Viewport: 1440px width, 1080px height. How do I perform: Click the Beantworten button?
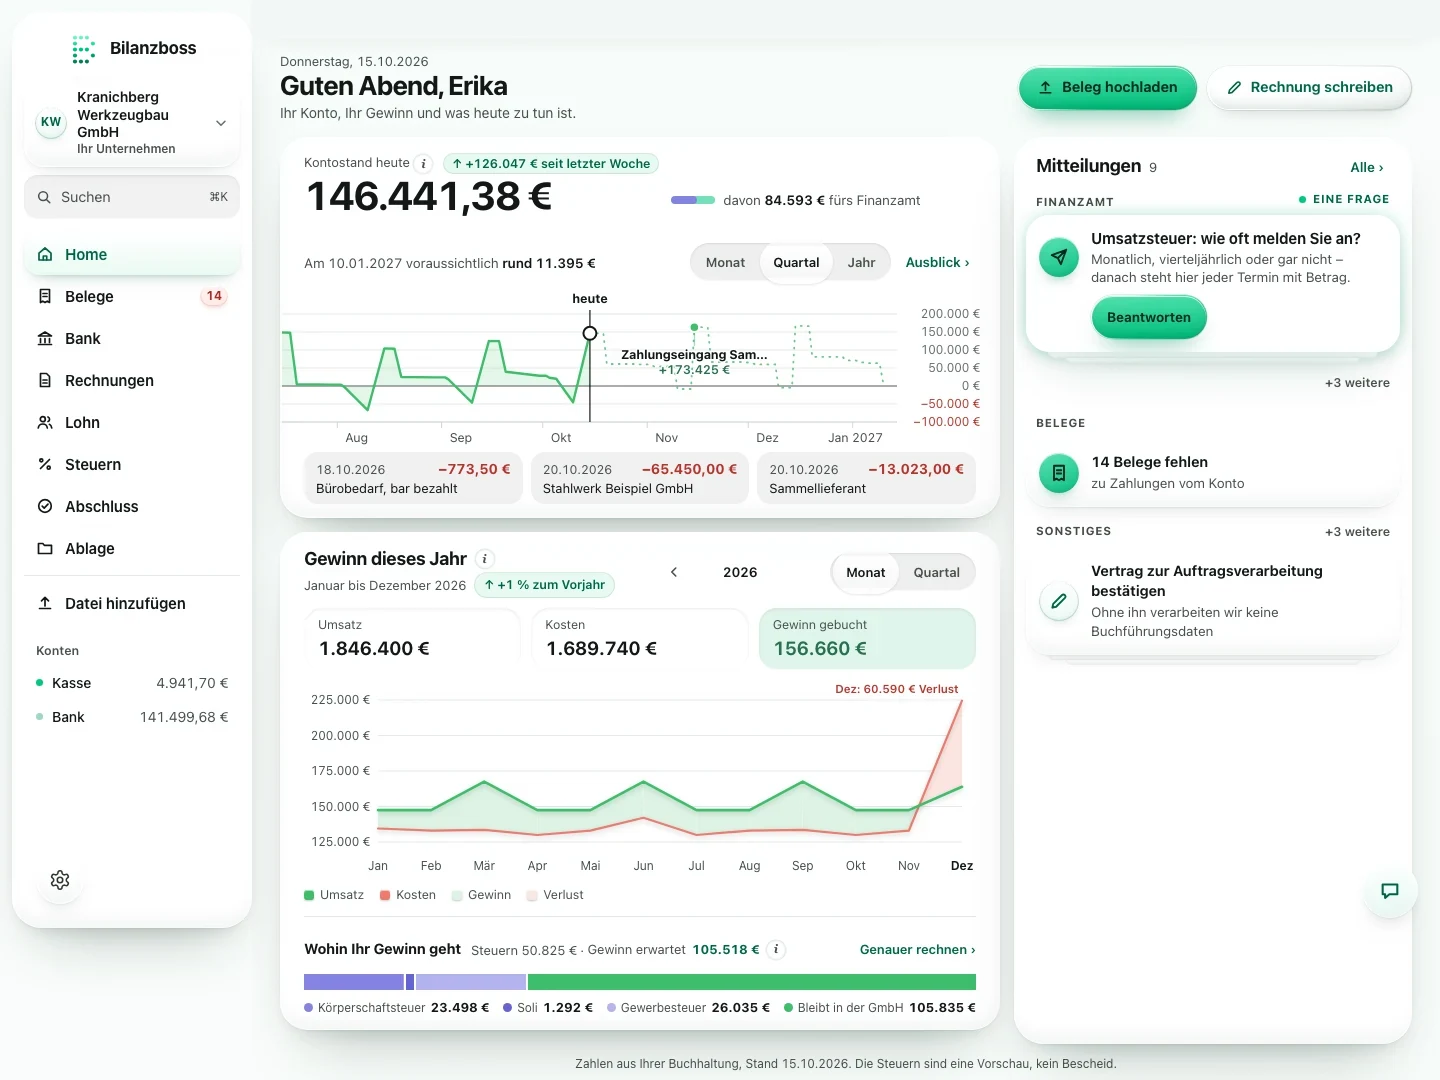point(1149,318)
